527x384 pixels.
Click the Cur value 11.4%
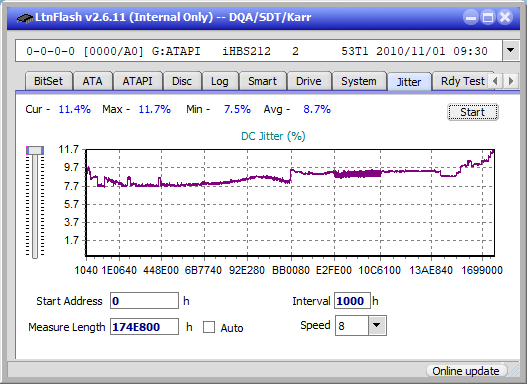75,109
